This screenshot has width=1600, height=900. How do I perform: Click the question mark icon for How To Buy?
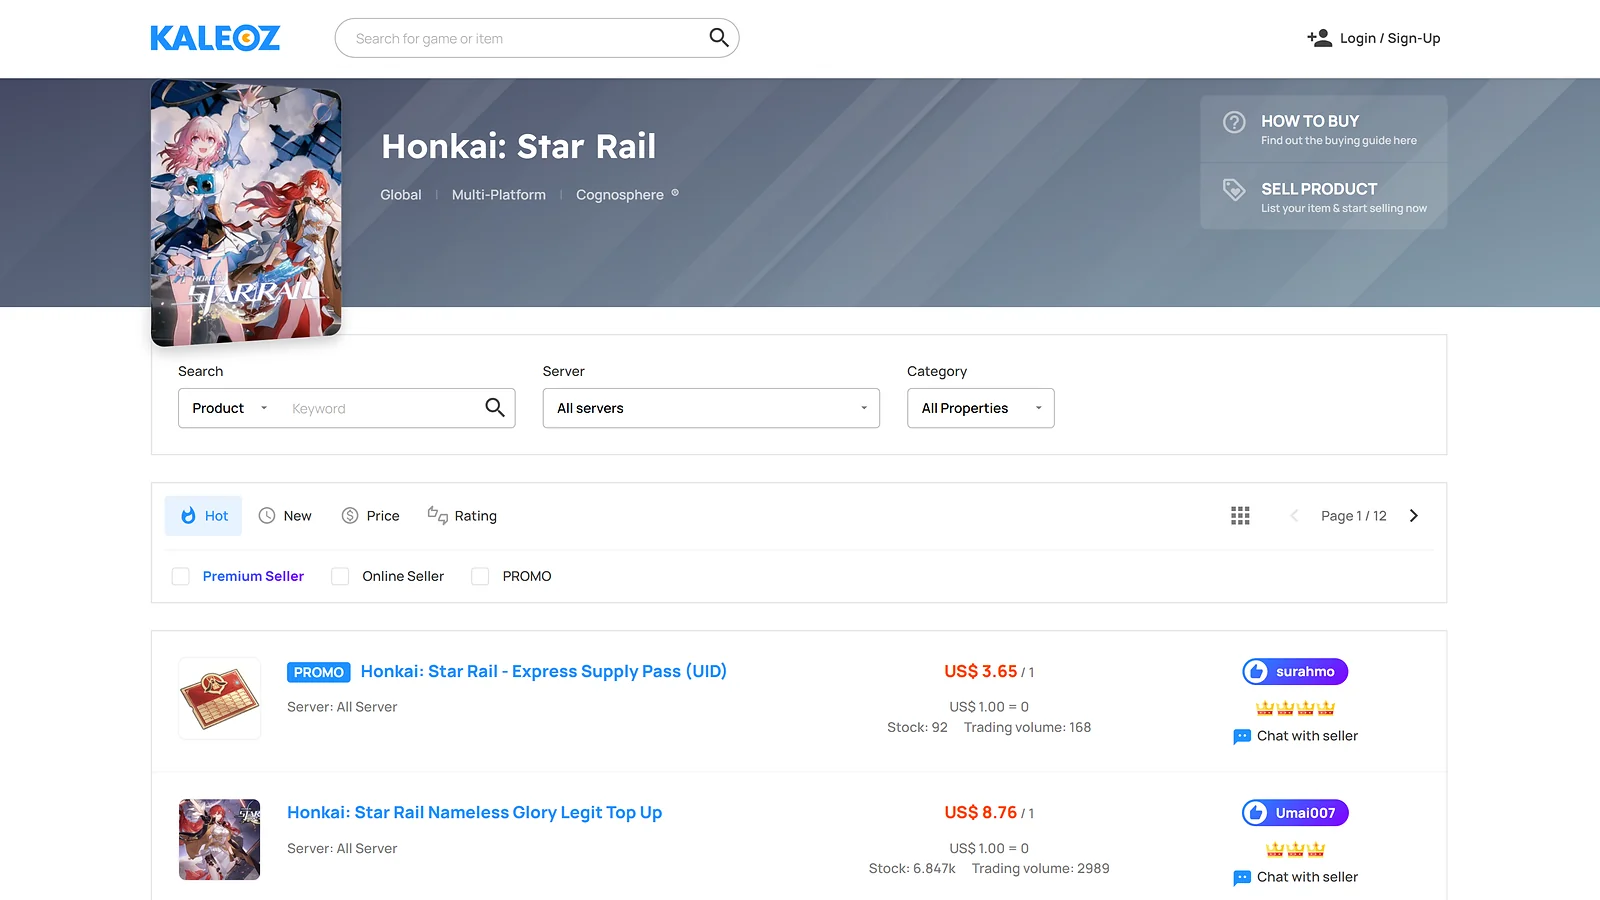[1234, 122]
